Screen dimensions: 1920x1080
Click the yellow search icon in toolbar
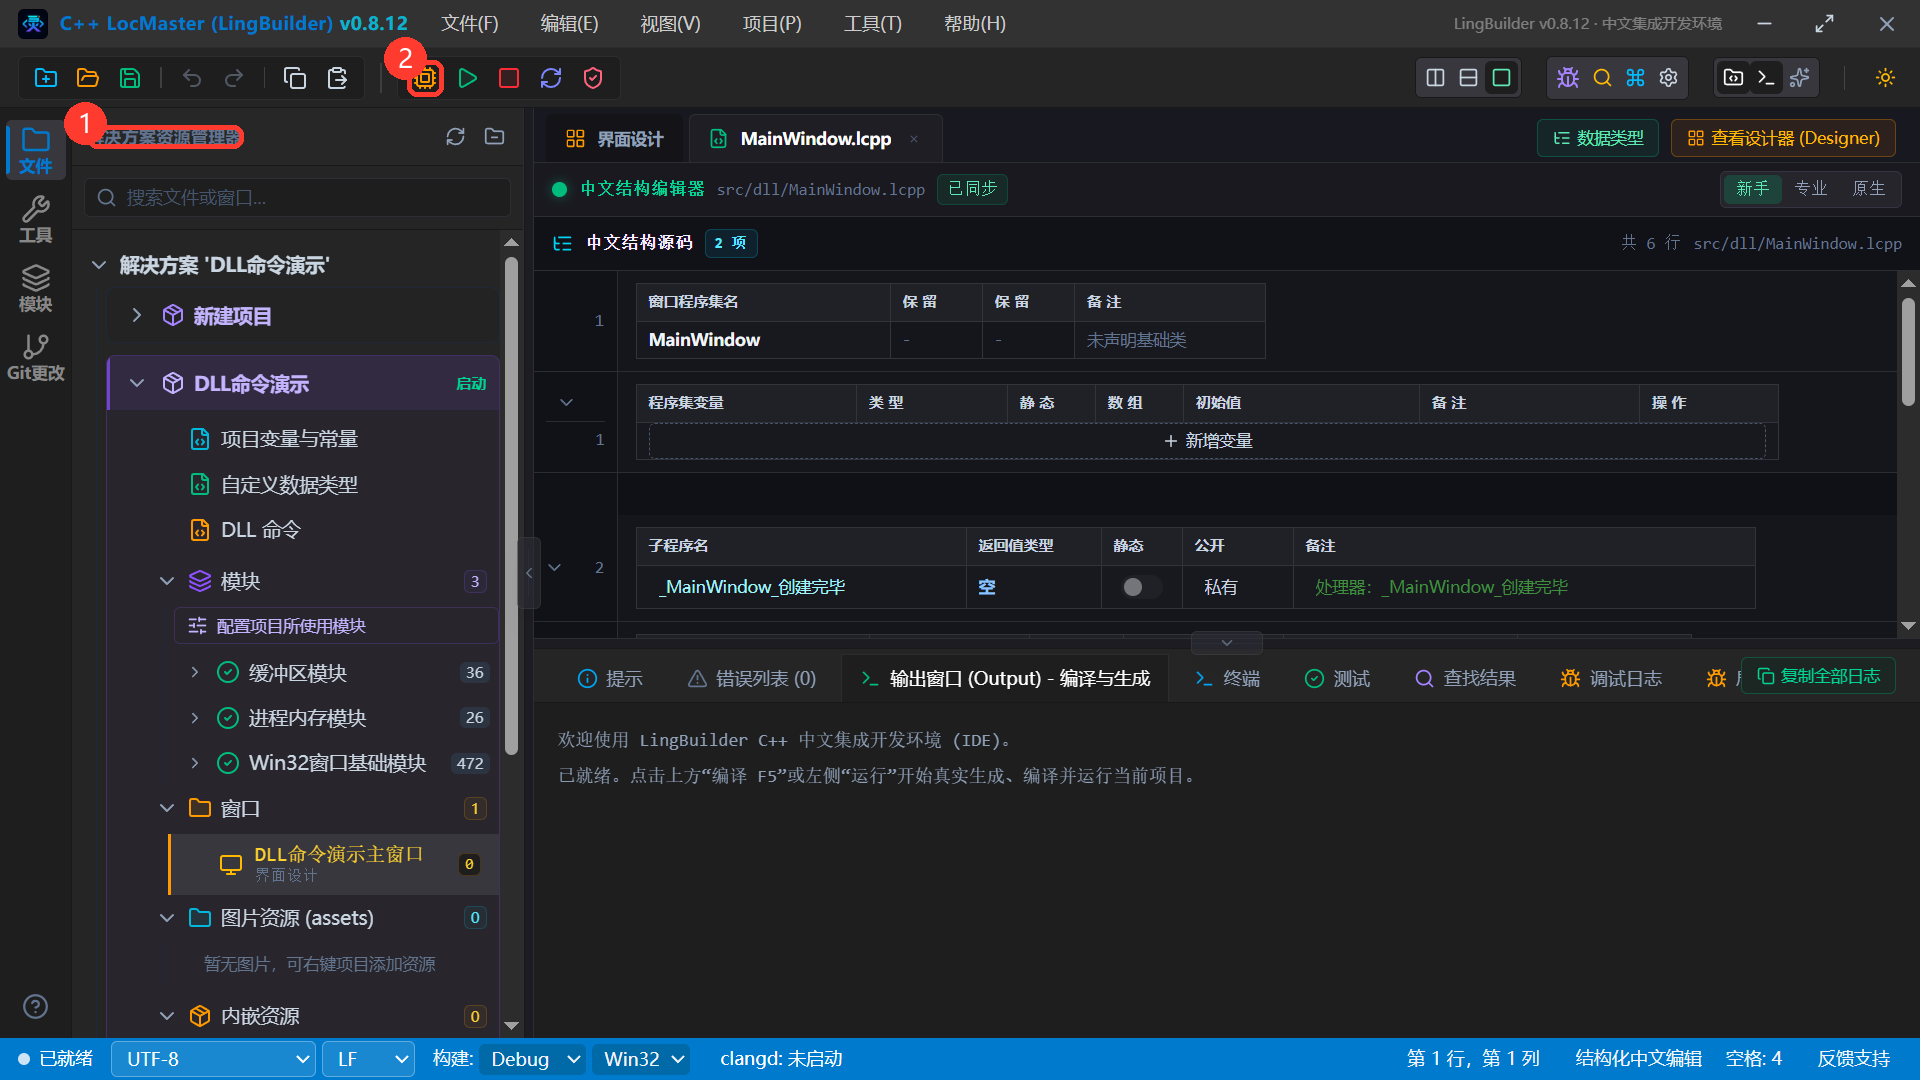tap(1602, 78)
